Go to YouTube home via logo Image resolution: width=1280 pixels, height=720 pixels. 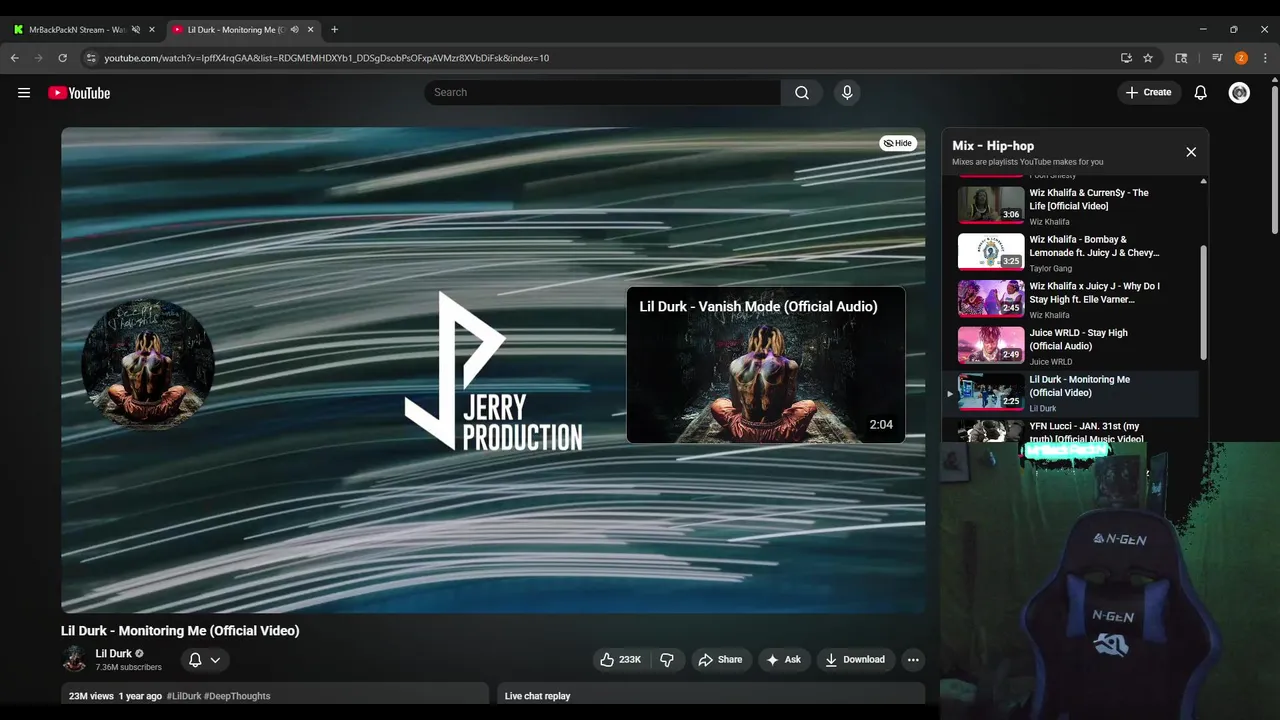[x=79, y=93]
